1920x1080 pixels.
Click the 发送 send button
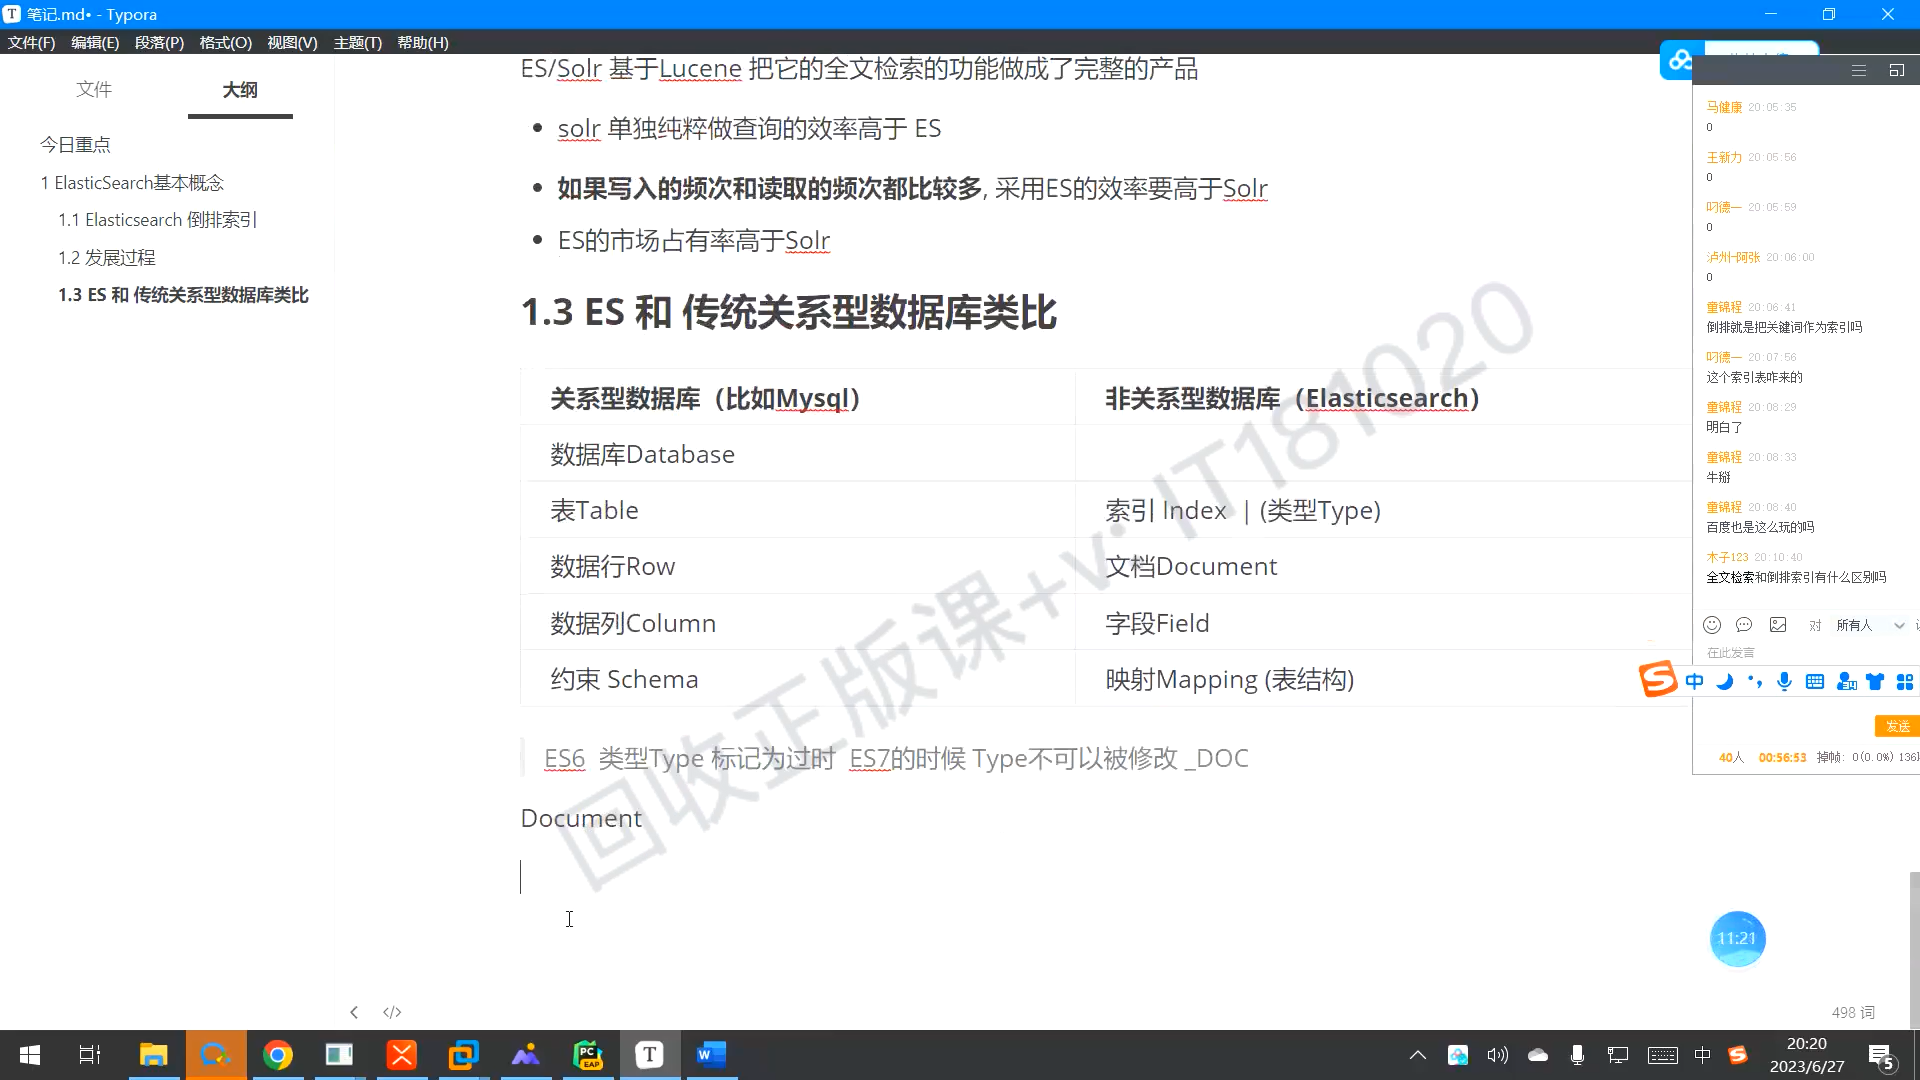pyautogui.click(x=1897, y=726)
